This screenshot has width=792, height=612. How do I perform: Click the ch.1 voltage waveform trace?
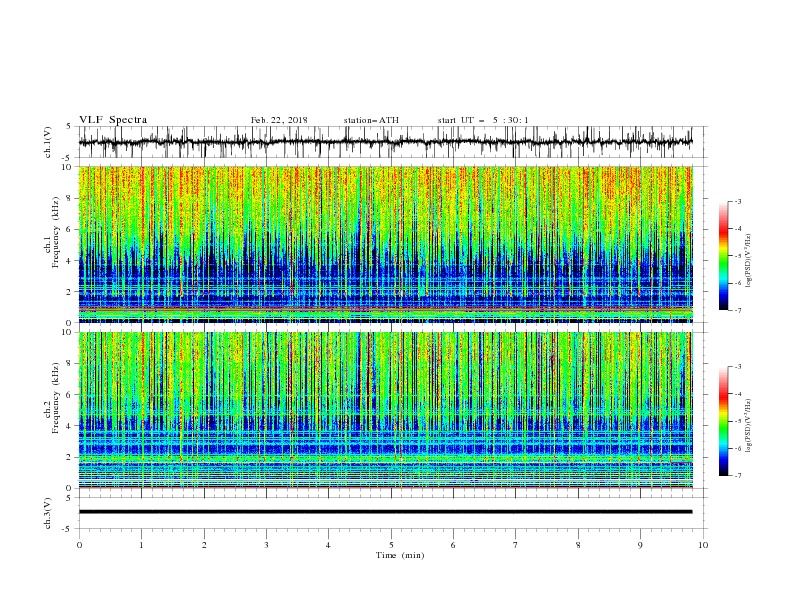pyautogui.click(x=385, y=142)
